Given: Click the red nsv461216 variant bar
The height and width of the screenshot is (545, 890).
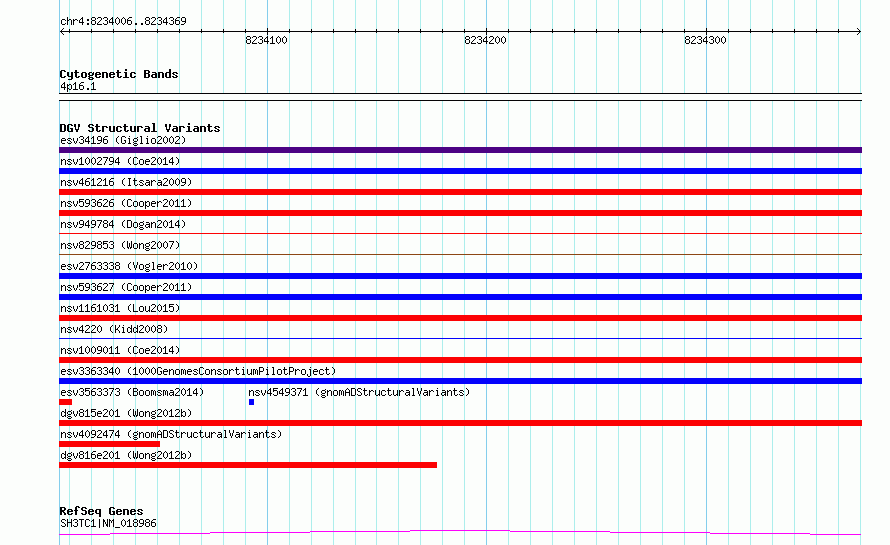Looking at the screenshot, I should [x=460, y=192].
